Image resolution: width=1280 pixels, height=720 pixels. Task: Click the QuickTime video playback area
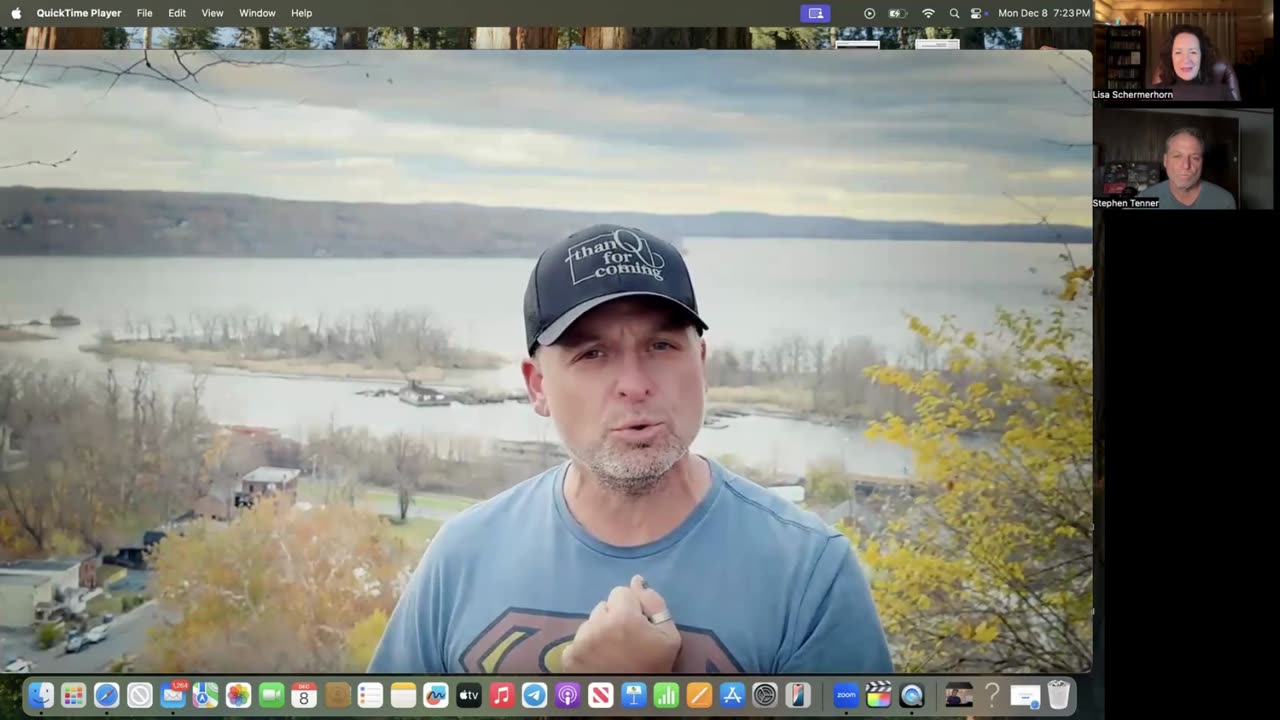[546, 361]
